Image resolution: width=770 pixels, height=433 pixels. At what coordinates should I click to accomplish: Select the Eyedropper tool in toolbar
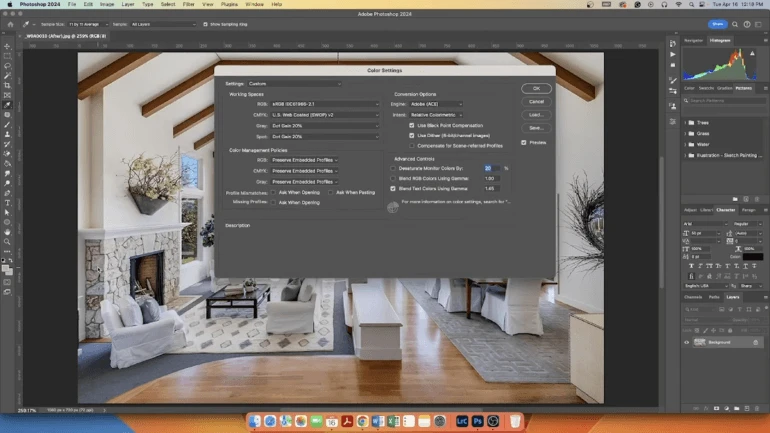7,105
